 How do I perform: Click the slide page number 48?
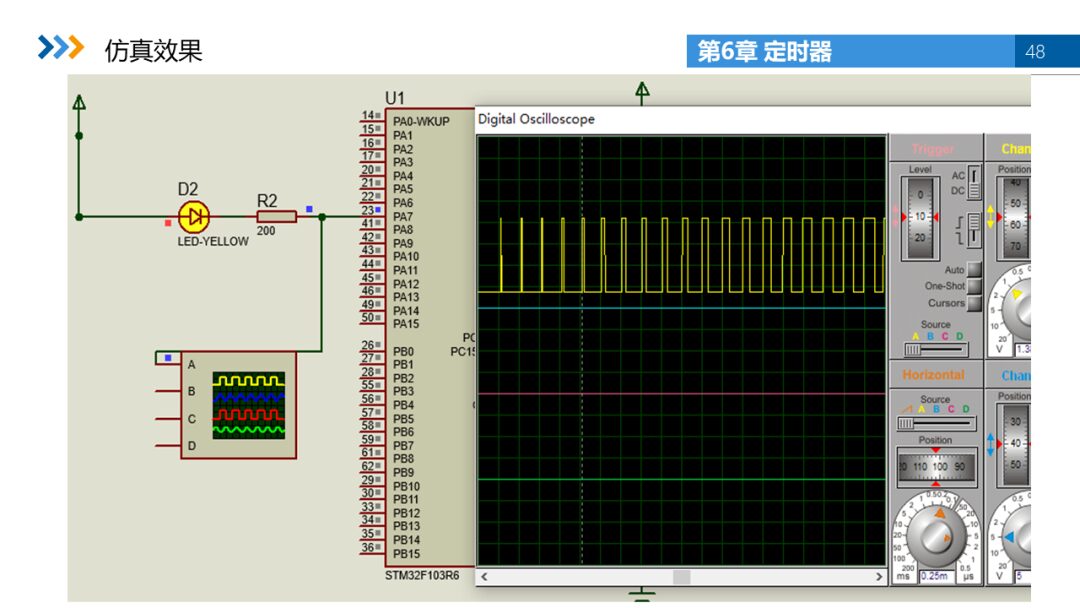click(1035, 52)
